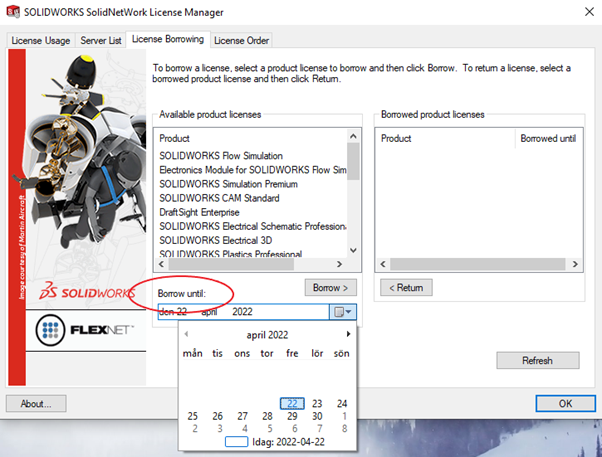Confirm with the OK button
Image resolution: width=602 pixels, height=457 pixels.
click(x=565, y=404)
